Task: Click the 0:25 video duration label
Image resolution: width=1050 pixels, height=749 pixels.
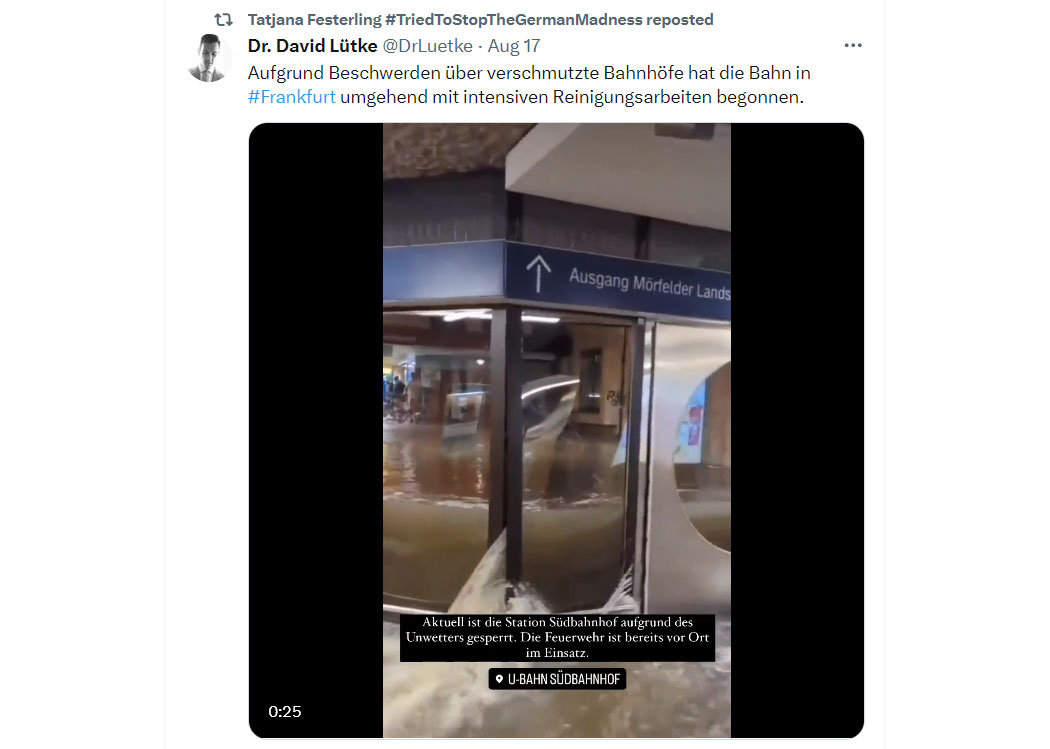Action: point(285,712)
